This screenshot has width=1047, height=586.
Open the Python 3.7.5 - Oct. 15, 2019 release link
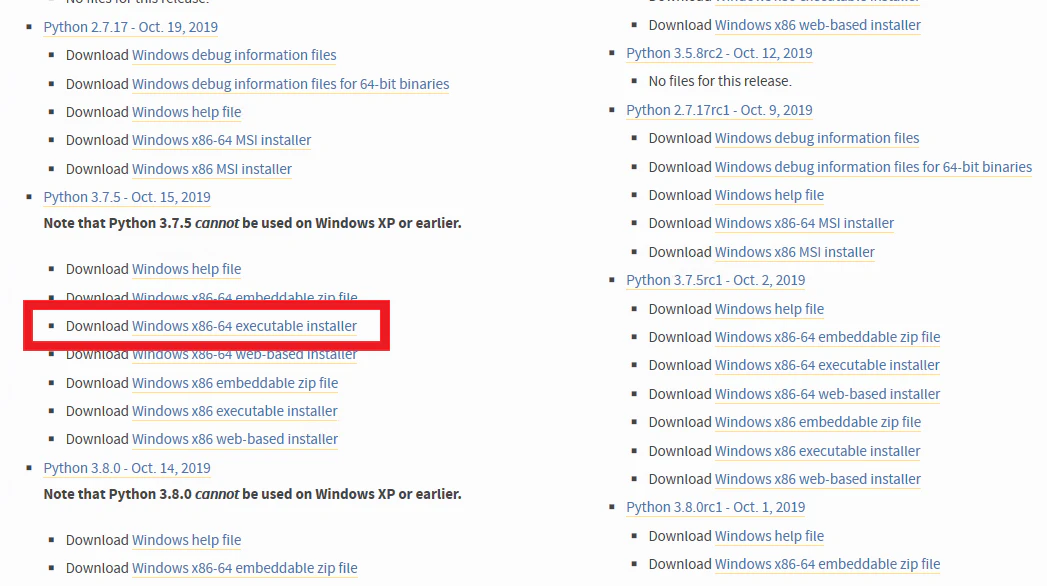[127, 197]
